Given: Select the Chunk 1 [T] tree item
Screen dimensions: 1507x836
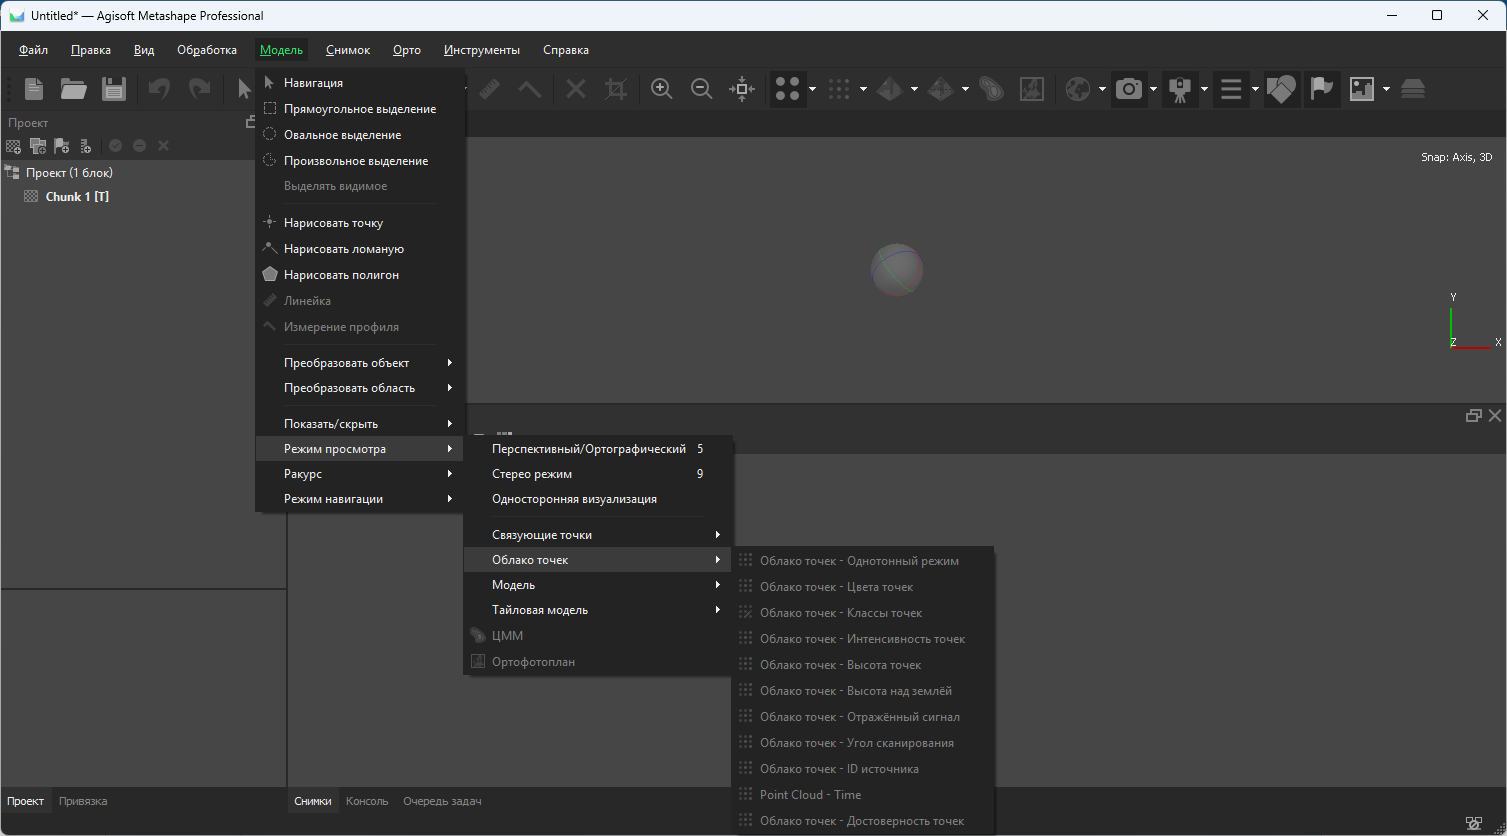Looking at the screenshot, I should tap(77, 197).
